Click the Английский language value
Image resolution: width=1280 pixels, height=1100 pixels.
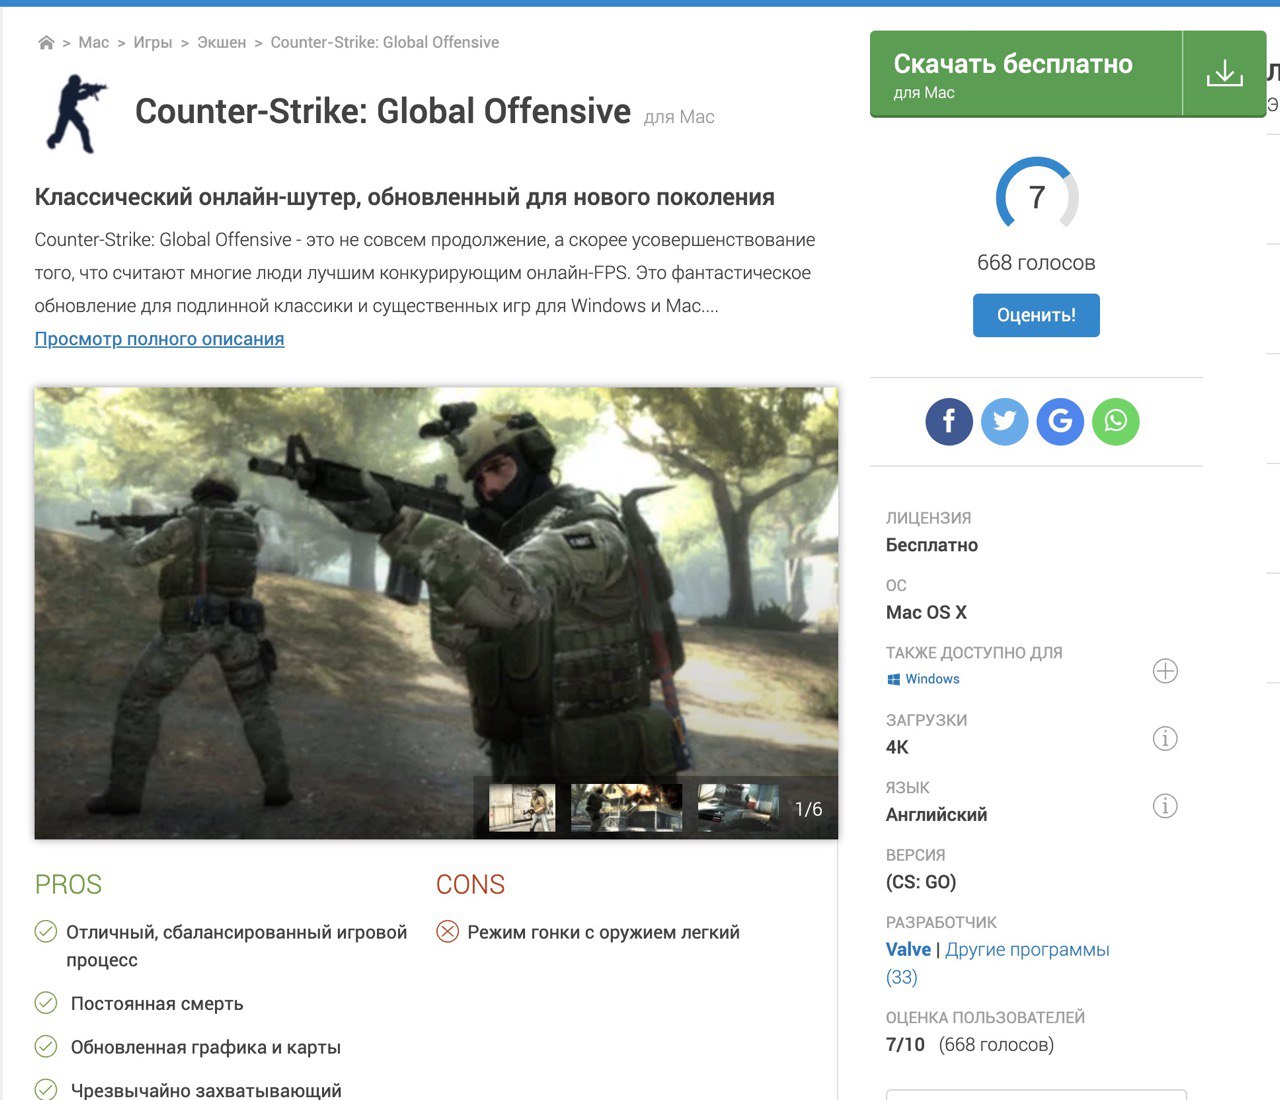click(936, 815)
